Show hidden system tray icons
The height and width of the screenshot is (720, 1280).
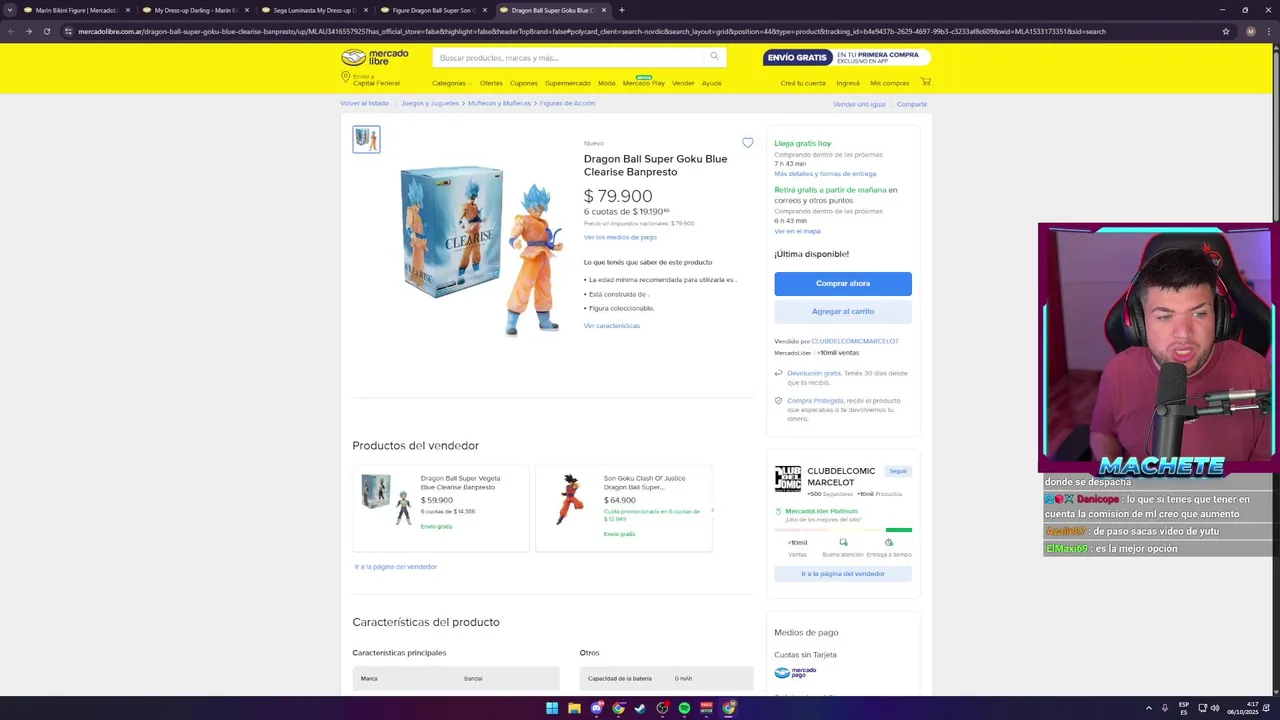[1148, 708]
